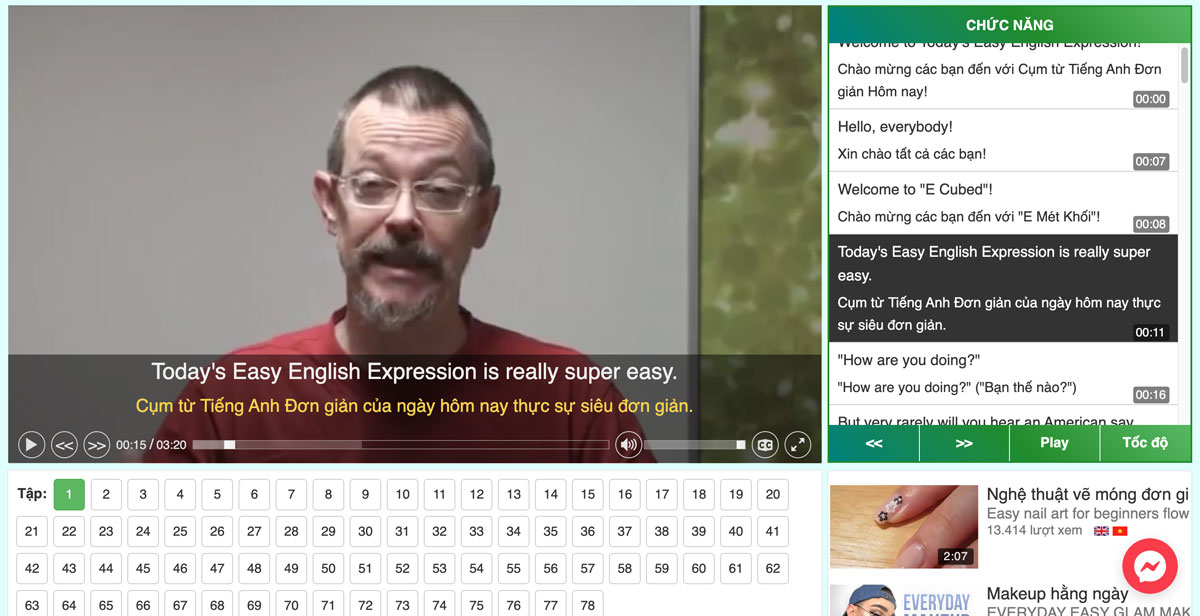
Task: Jump to 00:16 timestamp badge
Action: pos(1151,394)
